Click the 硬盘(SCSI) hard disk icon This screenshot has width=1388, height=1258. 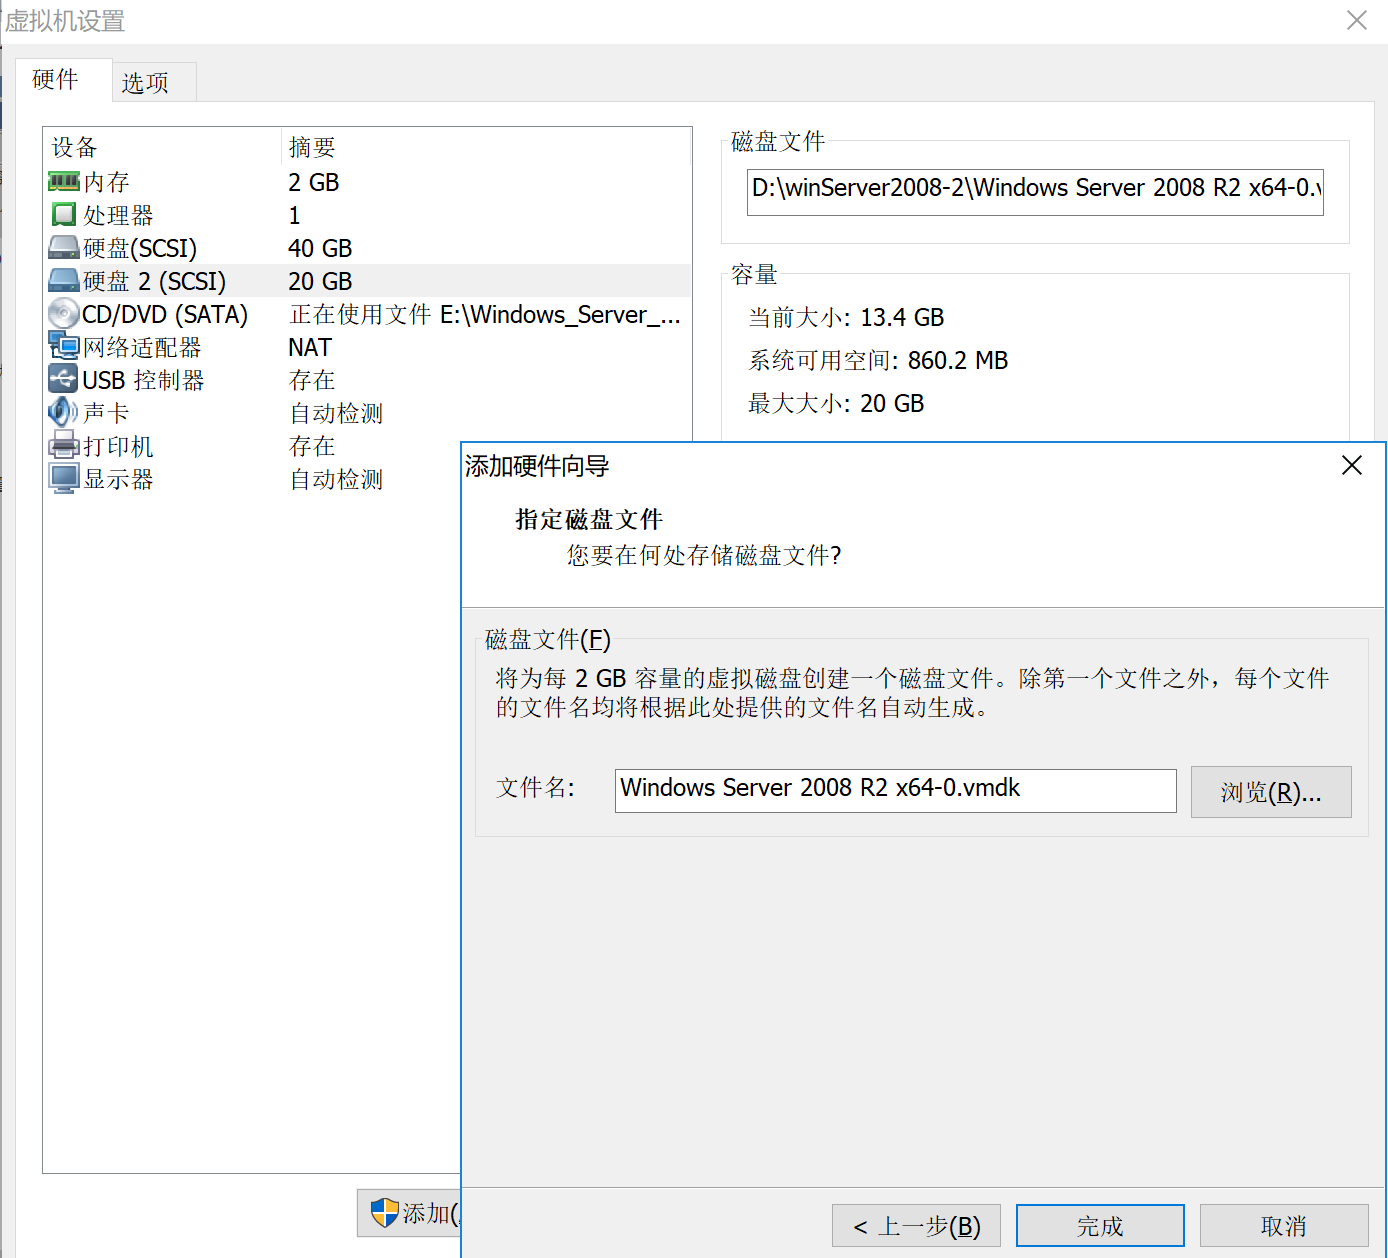64,248
